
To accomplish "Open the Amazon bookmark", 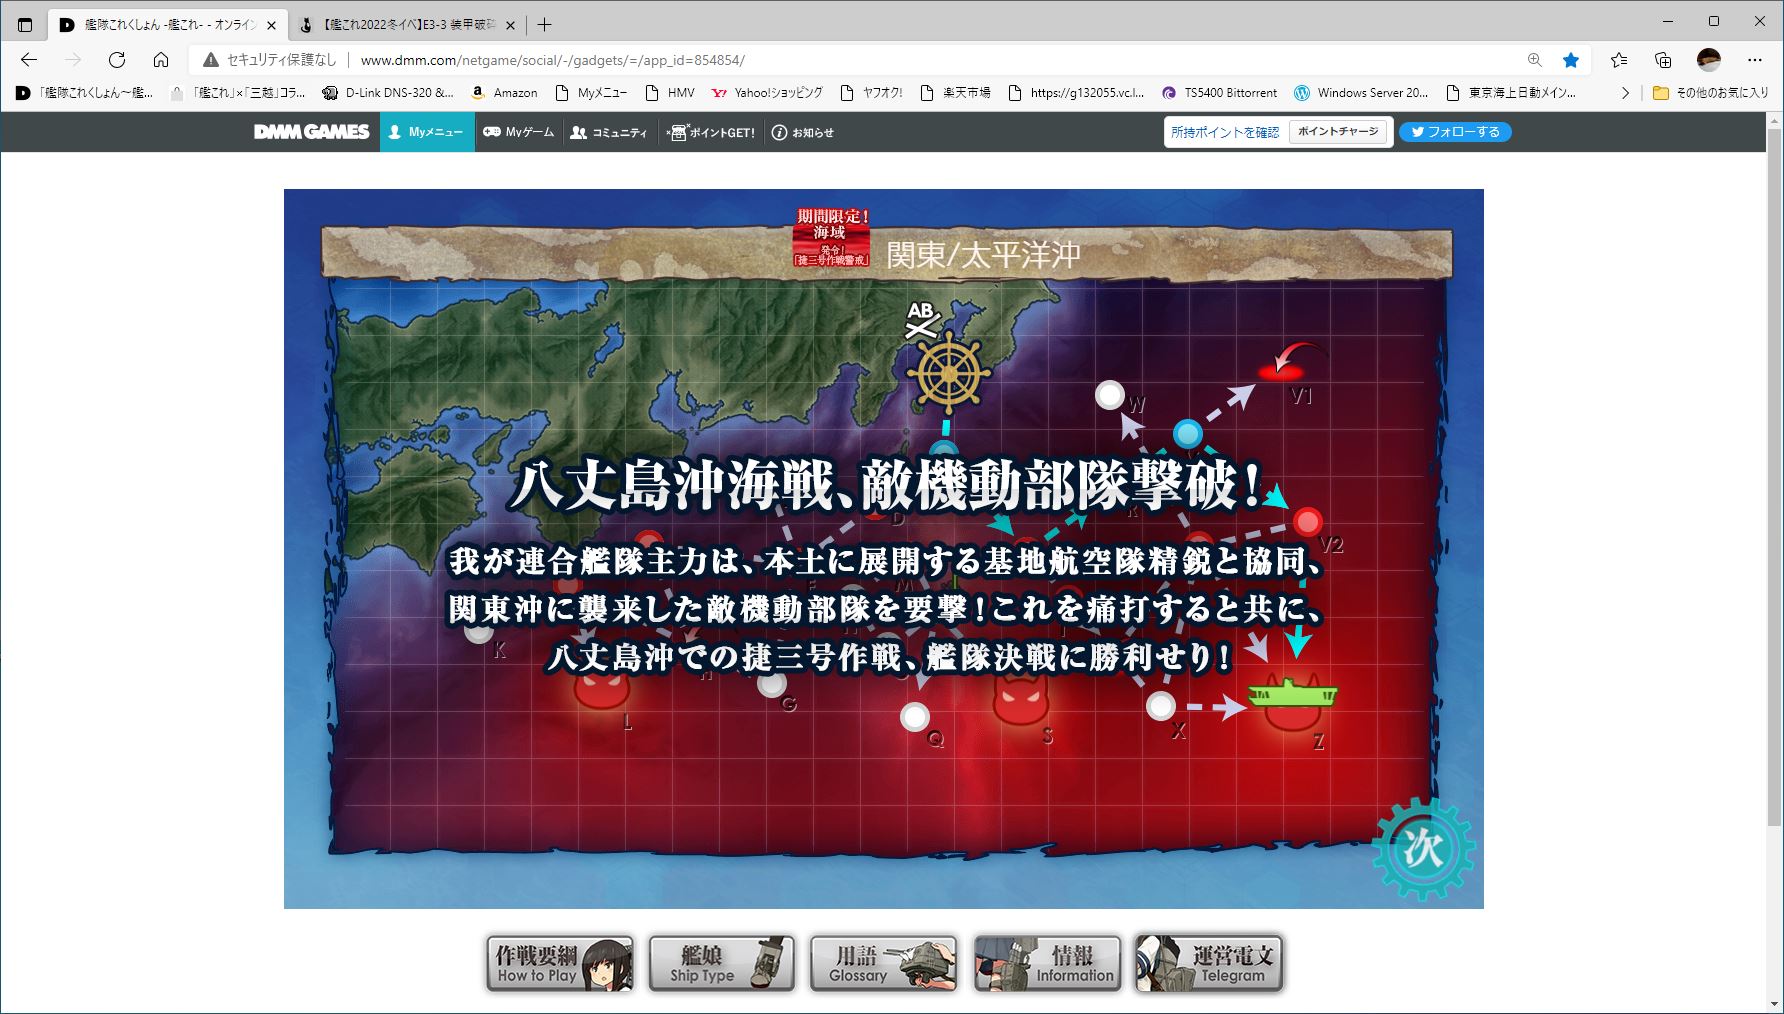I will (x=504, y=93).
